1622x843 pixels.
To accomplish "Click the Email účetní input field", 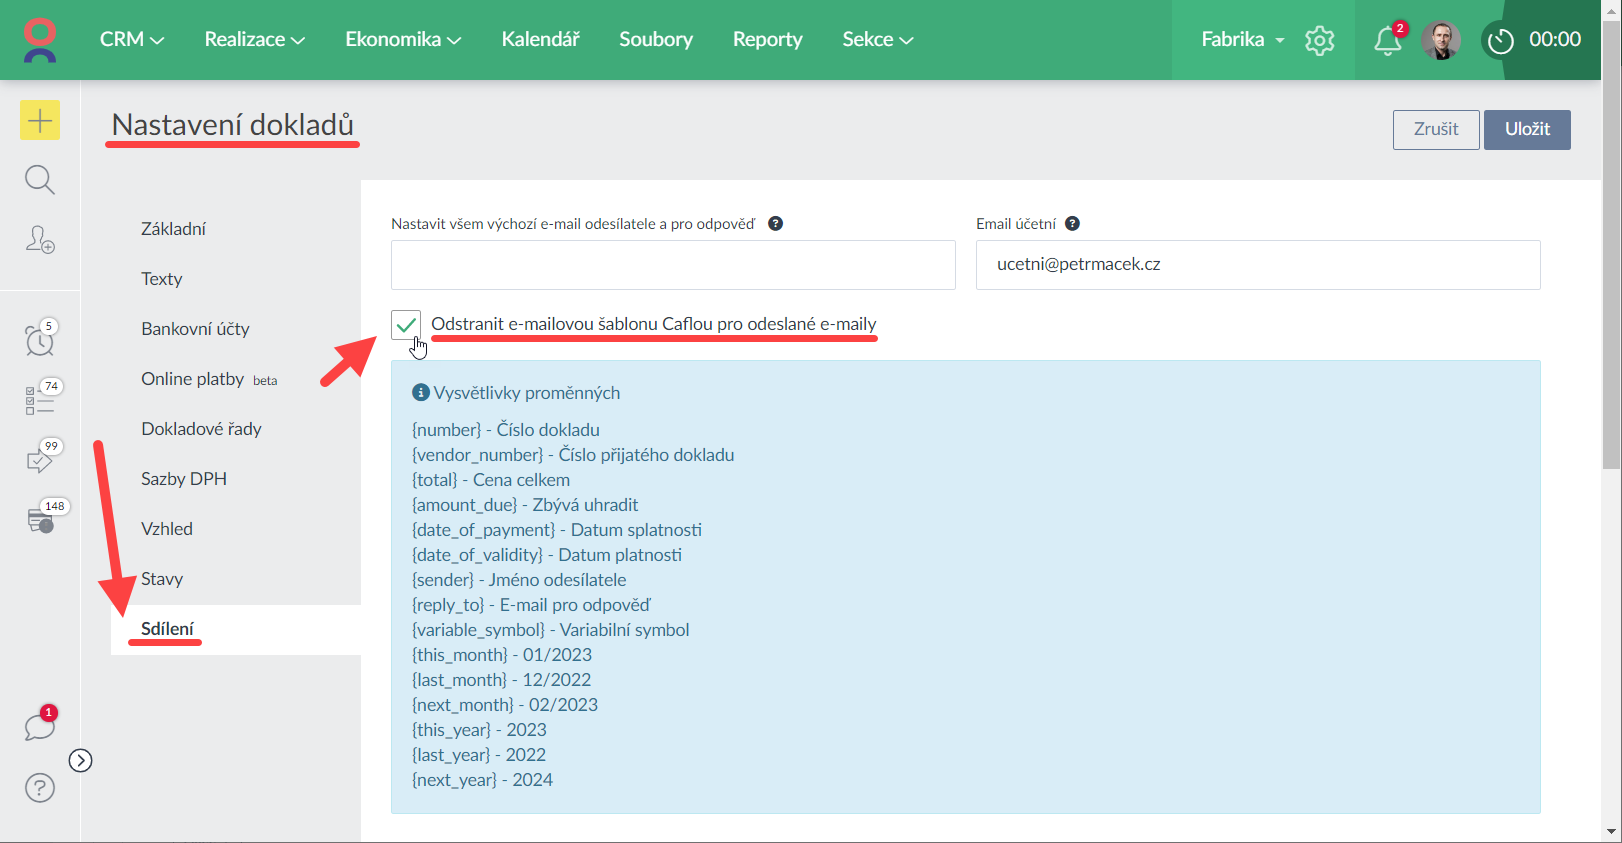I will [x=1257, y=265].
